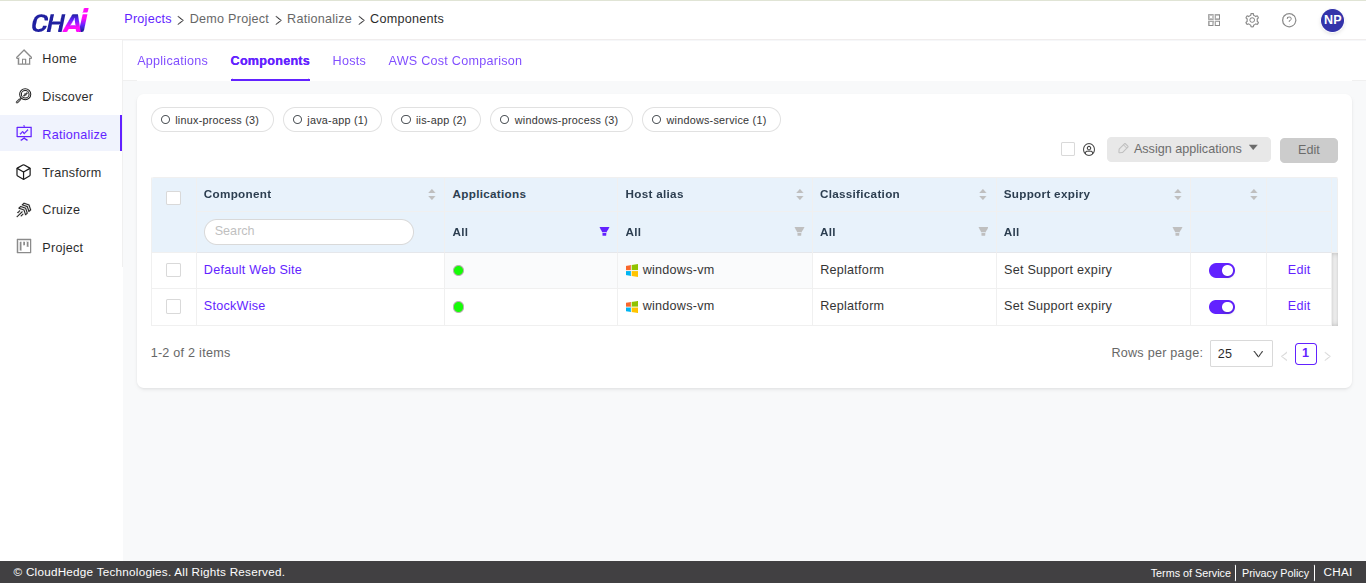Click the Applications column filter icon
The image size is (1366, 583).
tap(604, 231)
